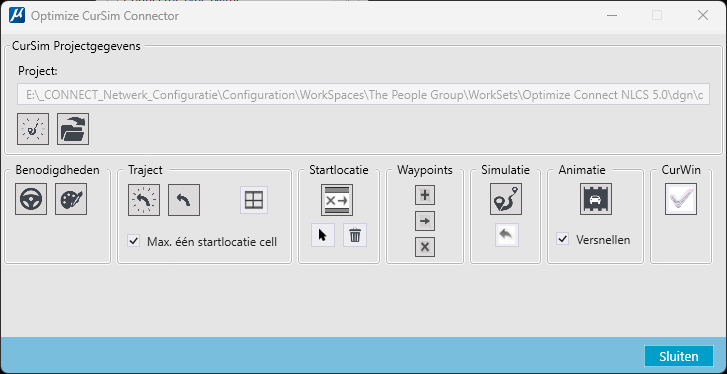This screenshot has width=727, height=374.
Task: Add a waypoint with the plus icon
Action: pyautogui.click(x=425, y=196)
